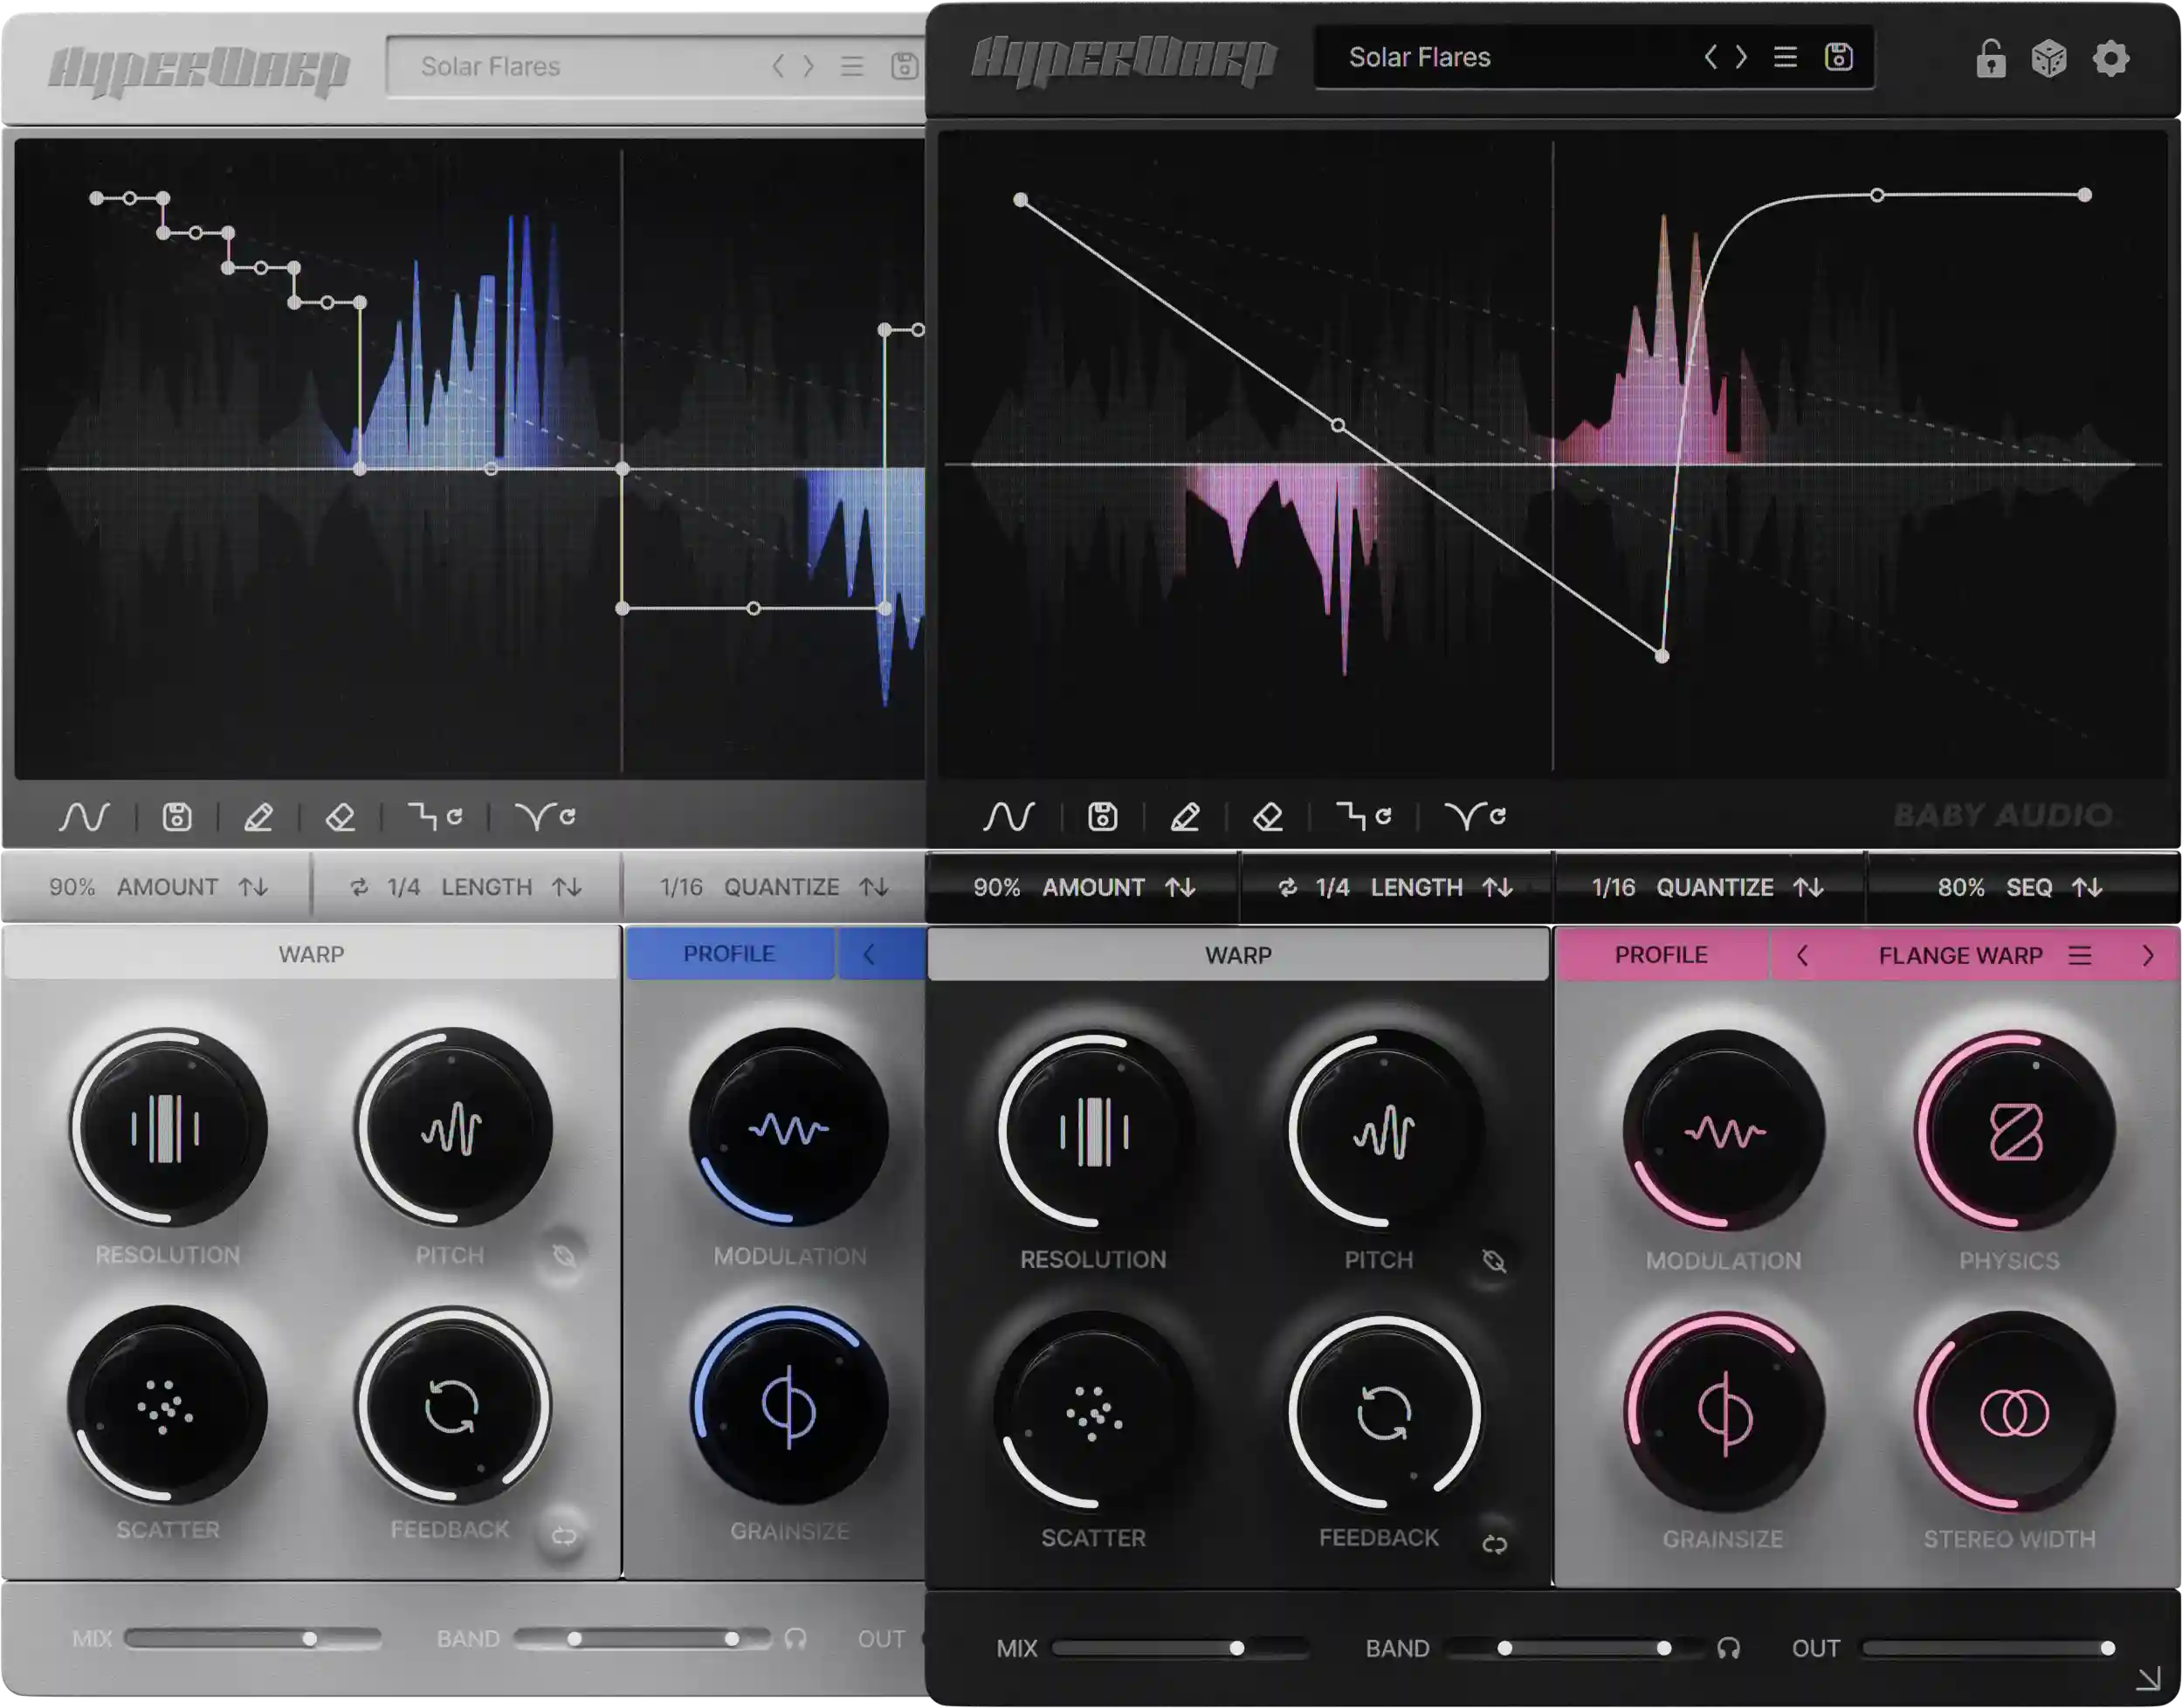Click save curve icon in light window toolbar
Screen dimensions: 2182x1708
pyautogui.click(x=177, y=817)
